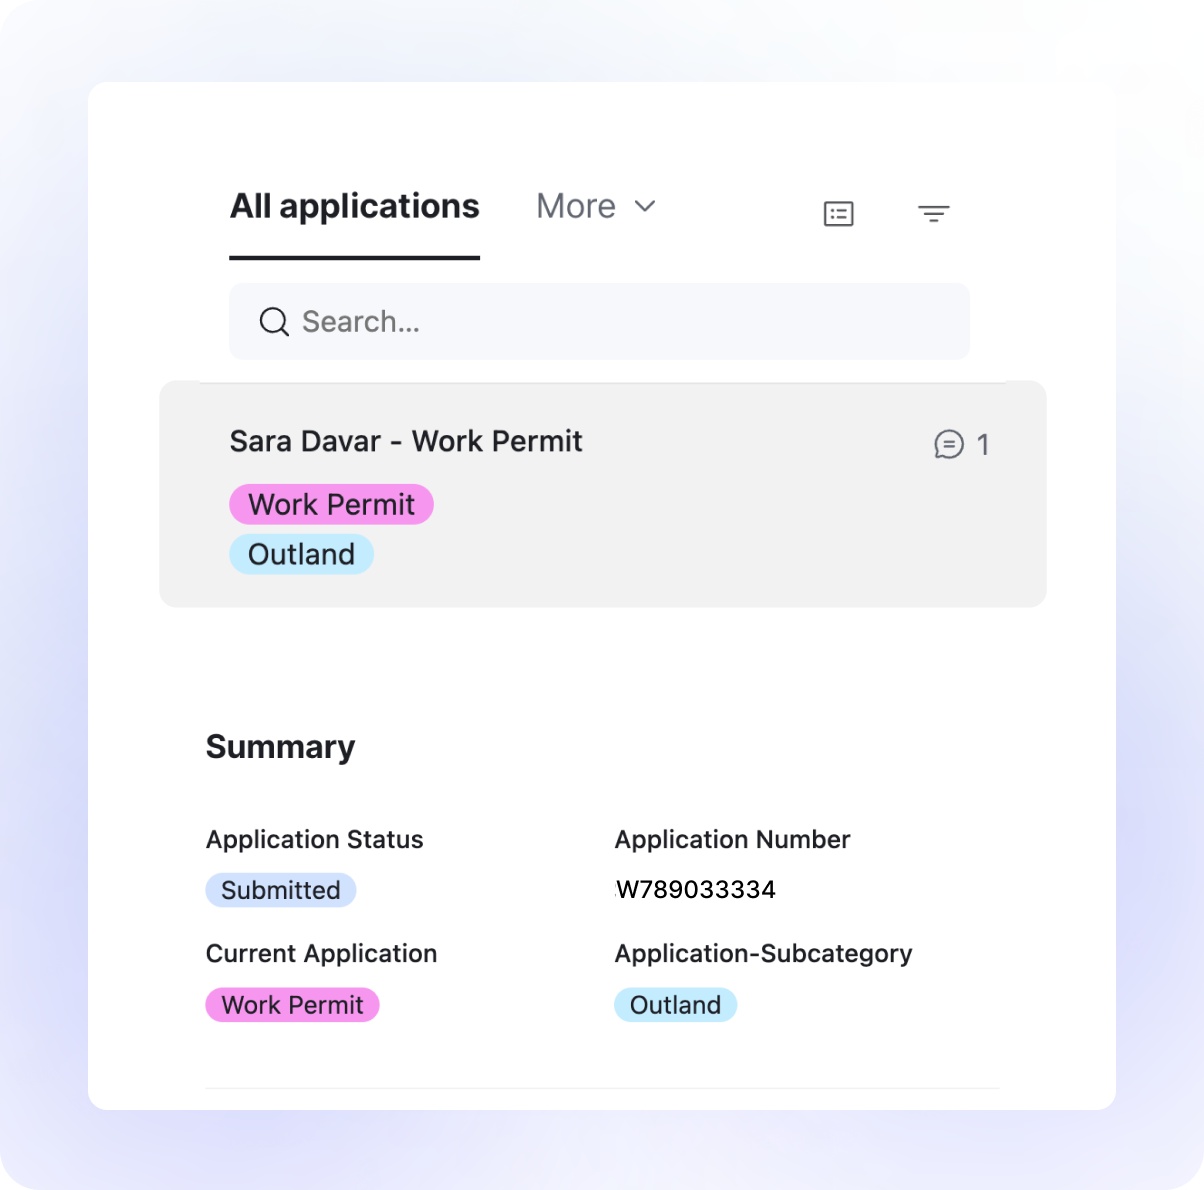Select Outland badge under Application-Subcategory
Screen dimensions: 1204x1190
pos(675,1005)
